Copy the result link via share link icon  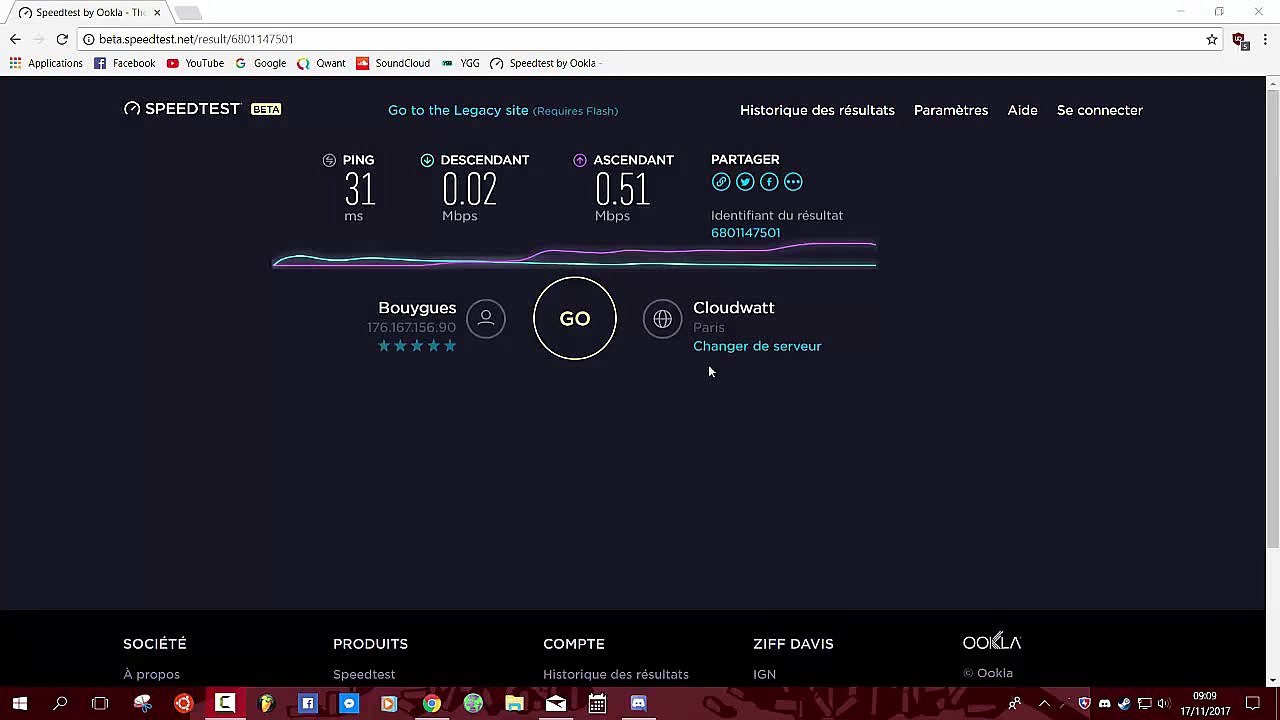(721, 182)
